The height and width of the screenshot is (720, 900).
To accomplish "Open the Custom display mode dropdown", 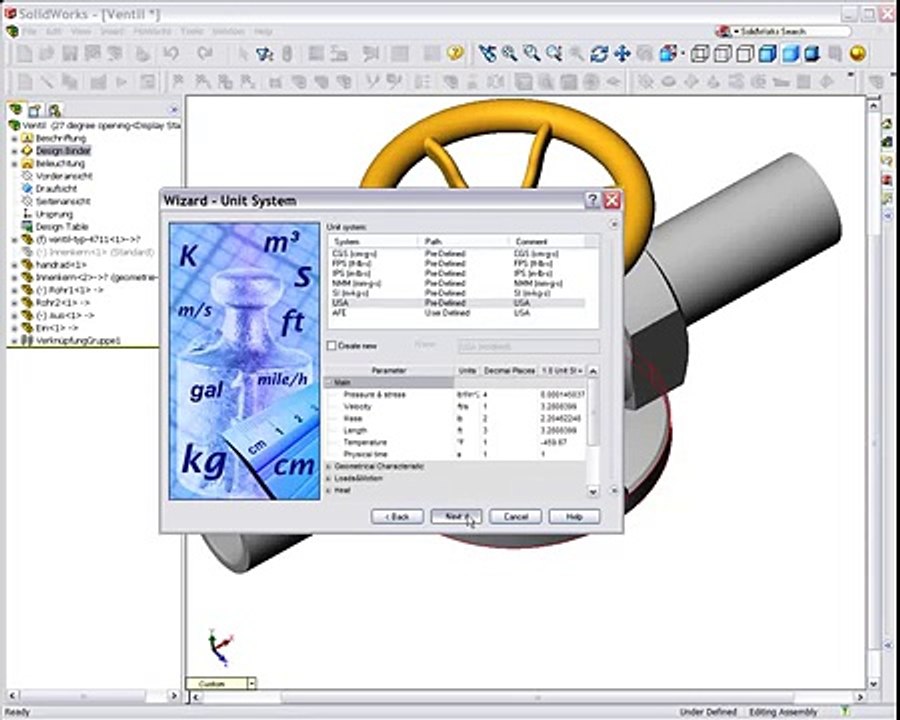I will click(251, 683).
